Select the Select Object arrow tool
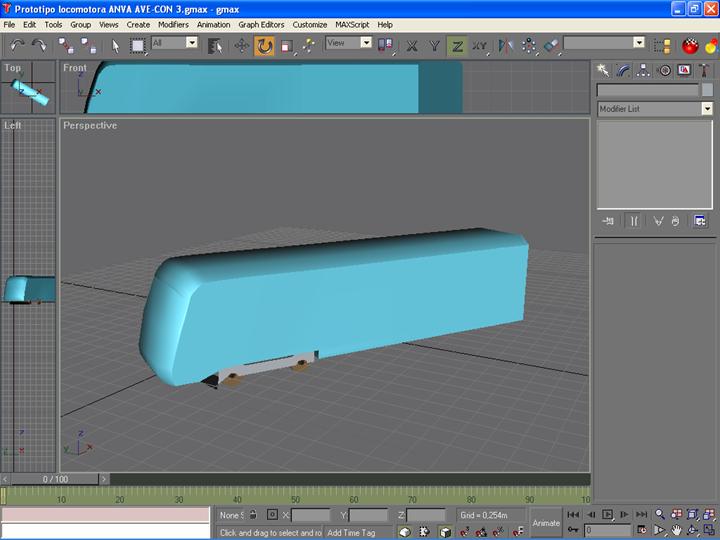The height and width of the screenshot is (540, 720). 116,45
